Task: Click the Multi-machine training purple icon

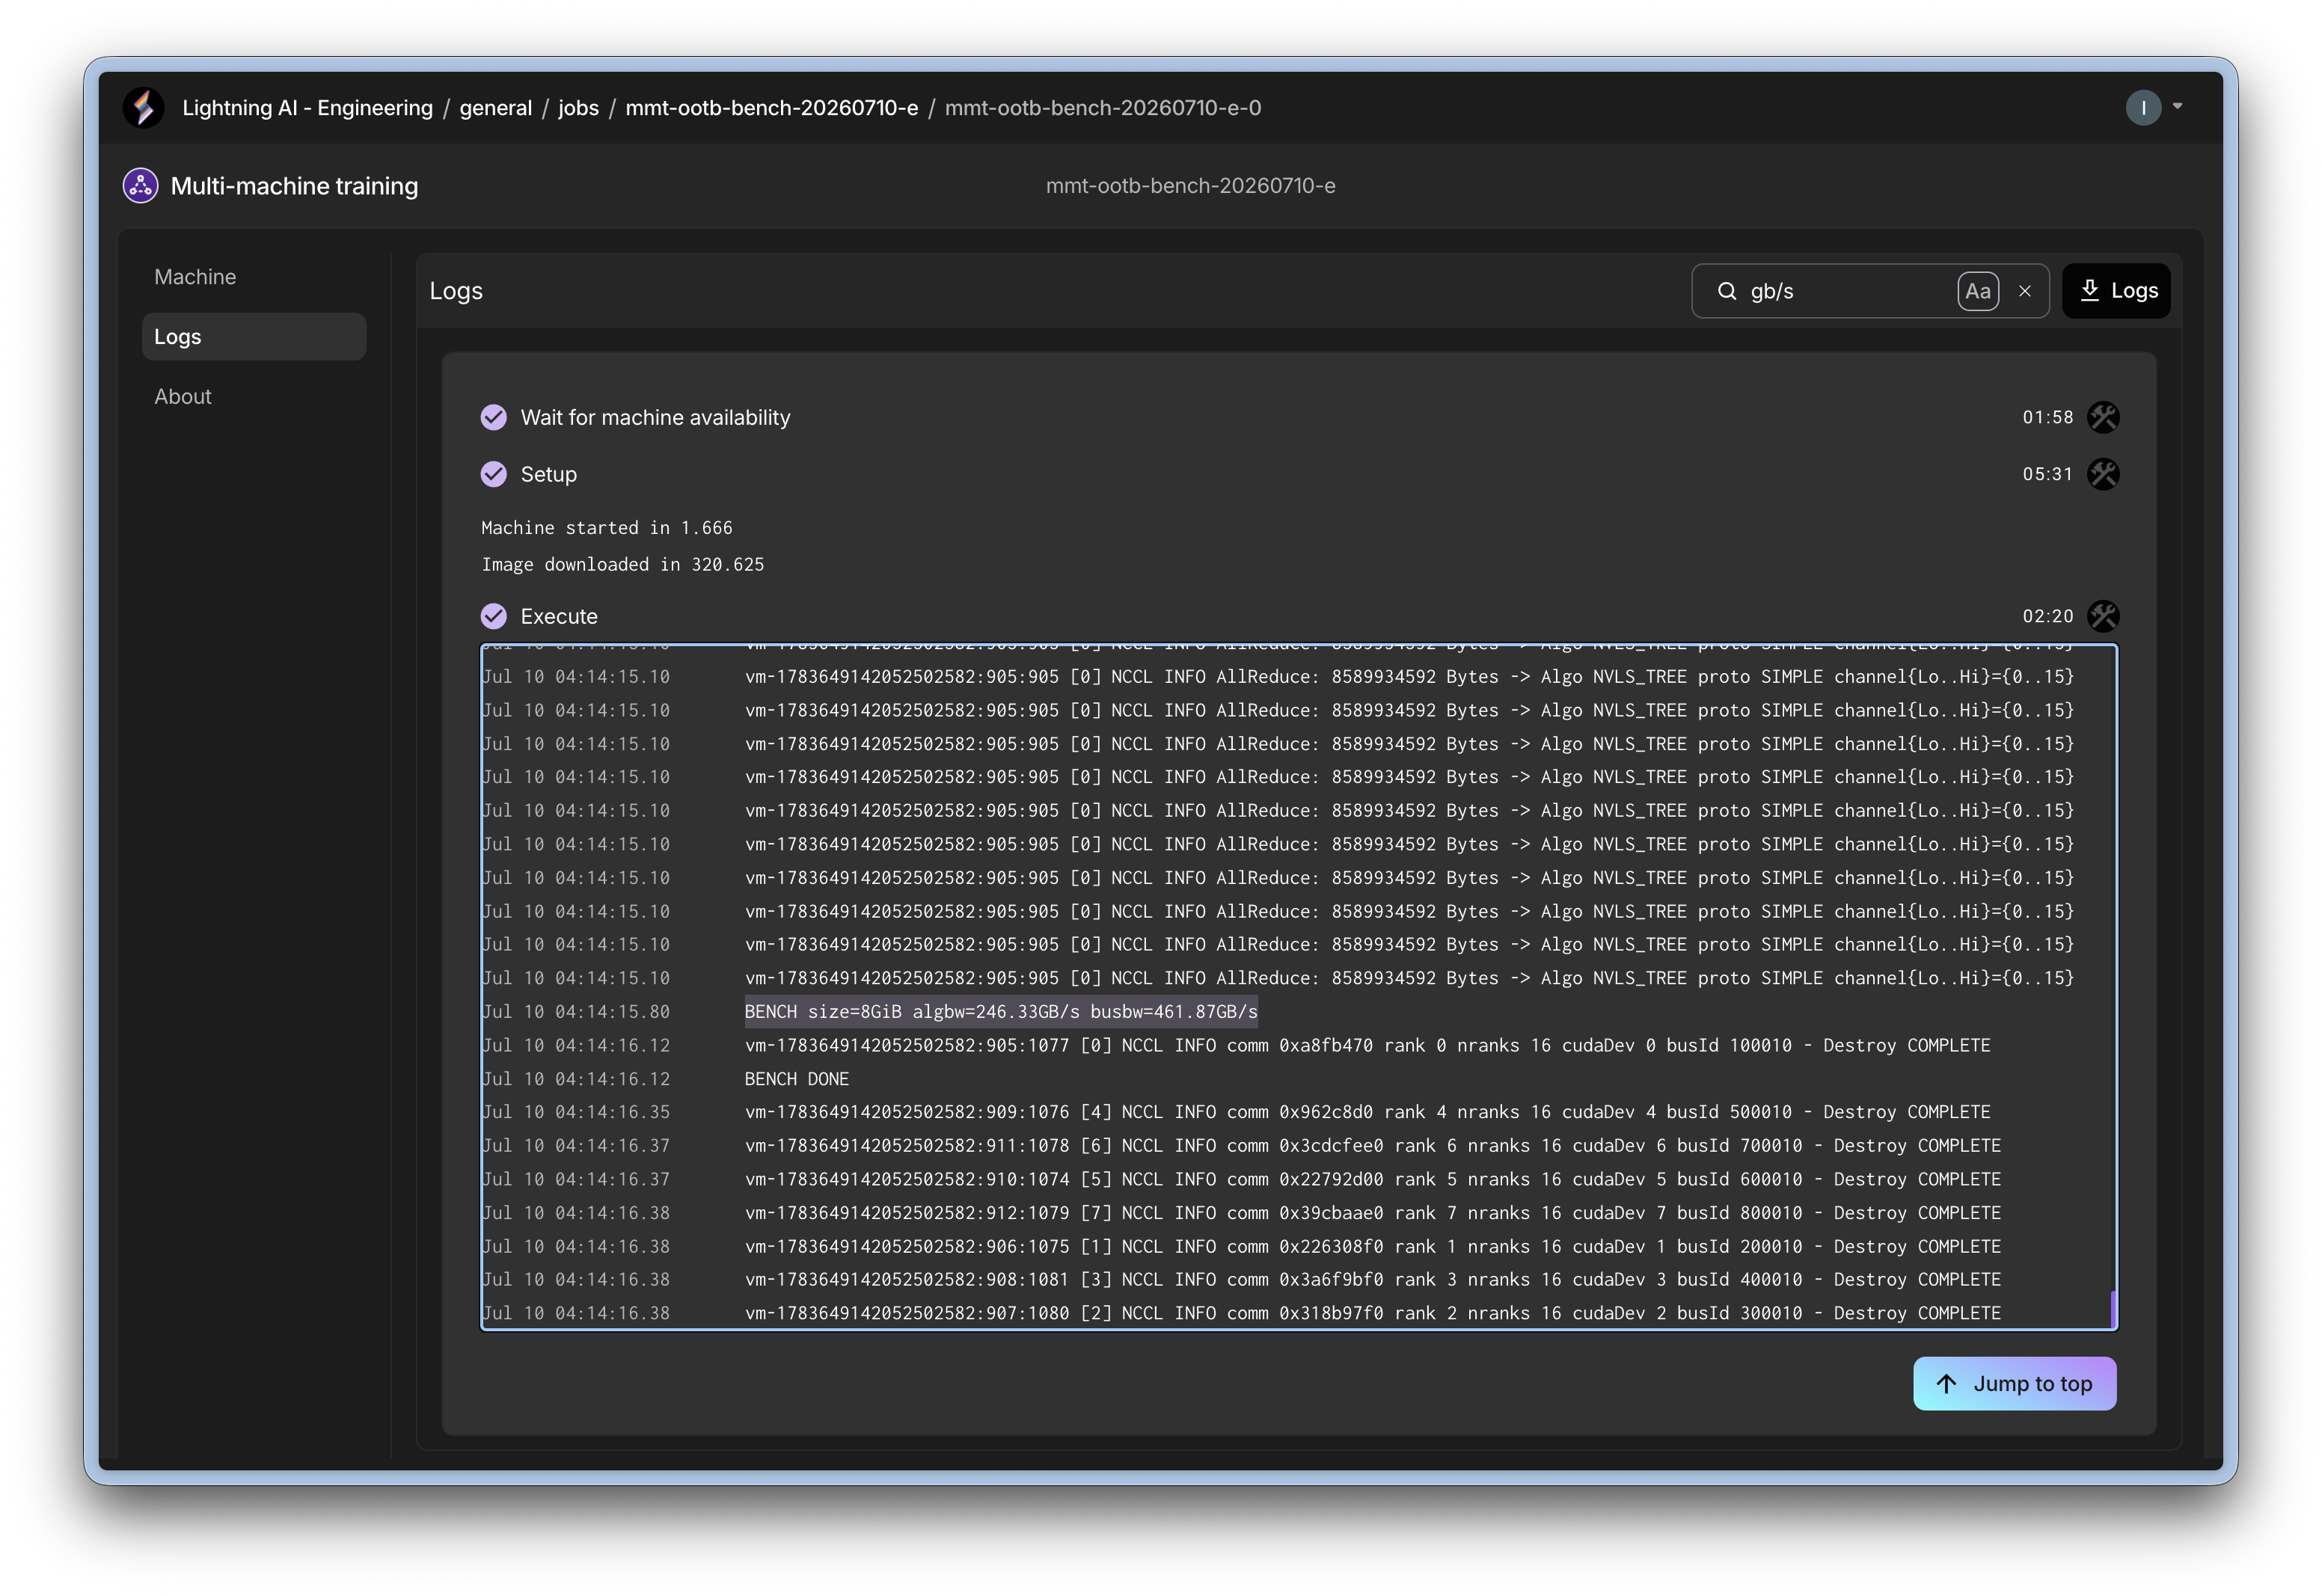Action: click(140, 186)
